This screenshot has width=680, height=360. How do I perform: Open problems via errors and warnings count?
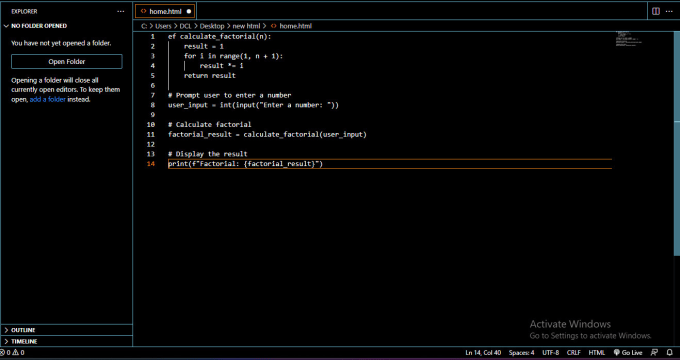point(13,353)
